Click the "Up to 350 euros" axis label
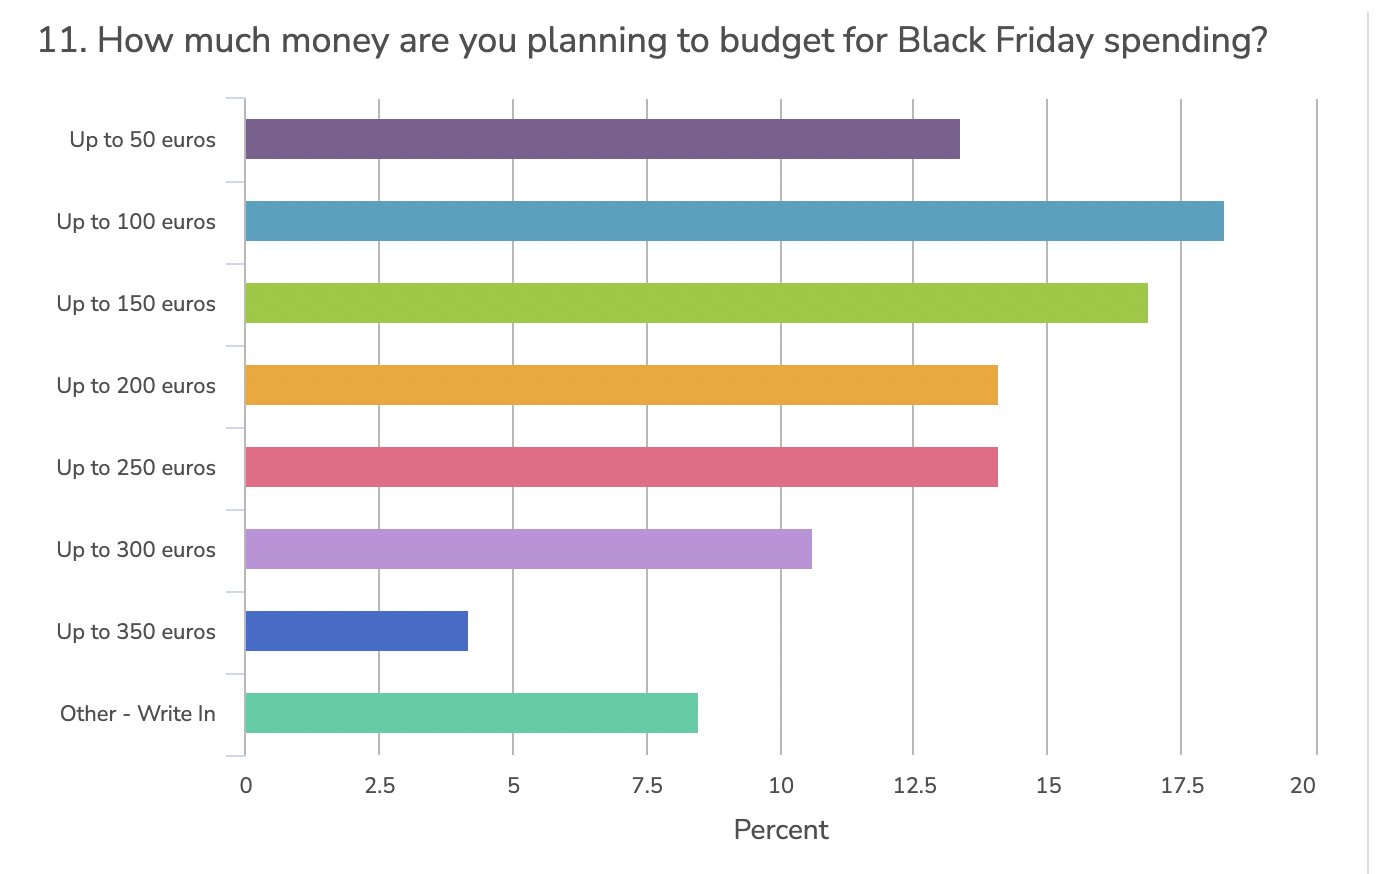Viewport: 1376px width, 874px height. (x=136, y=632)
